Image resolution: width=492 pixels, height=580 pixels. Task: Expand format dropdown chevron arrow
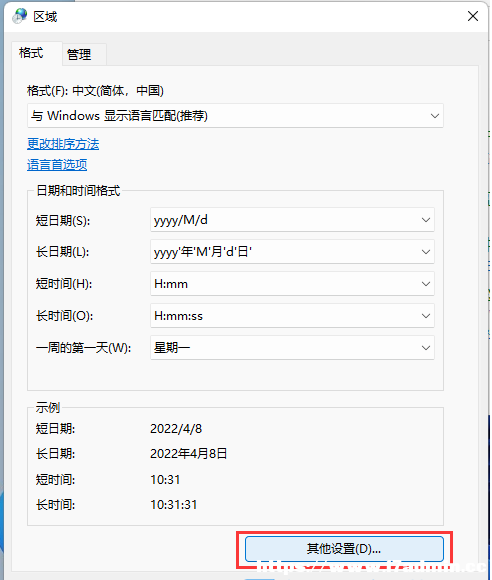(435, 116)
